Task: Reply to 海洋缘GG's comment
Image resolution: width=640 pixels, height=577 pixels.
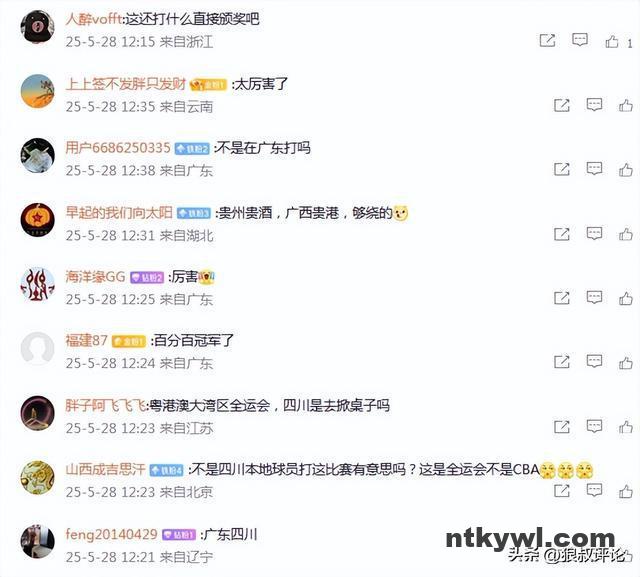Action: coord(594,297)
